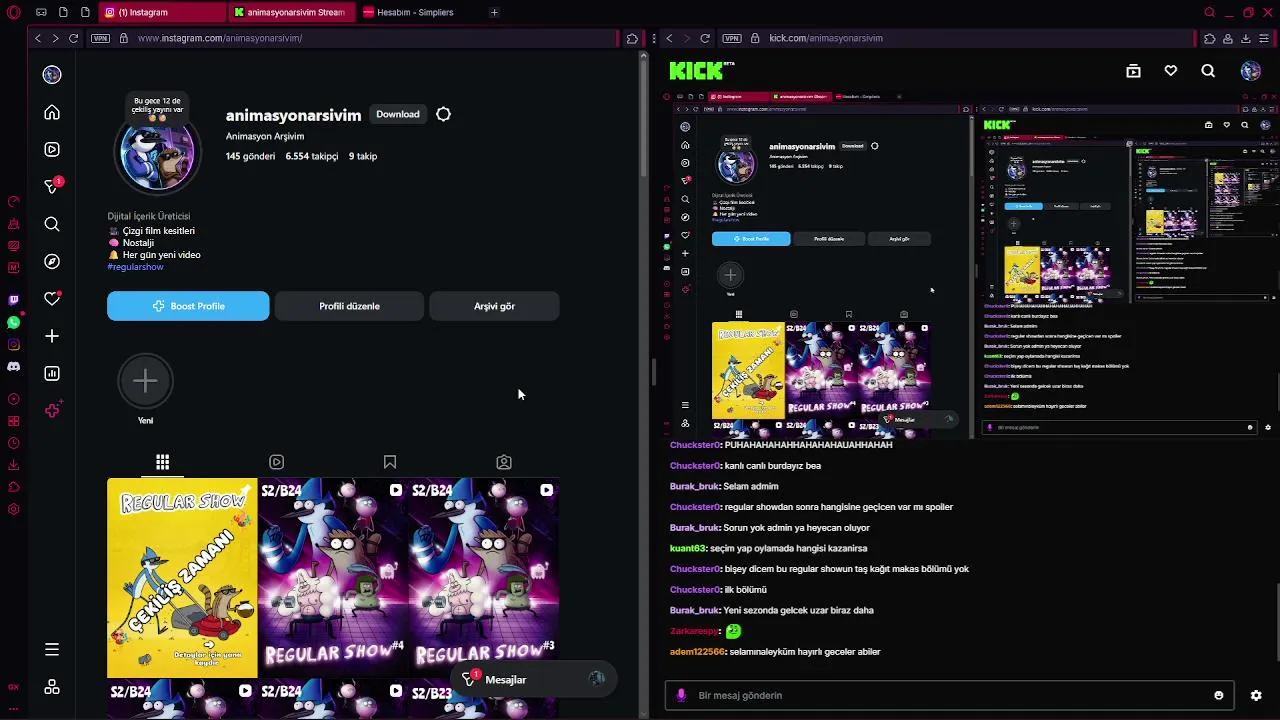The width and height of the screenshot is (1280, 720).
Task: Open the yellow Çekiliş Zamanı post
Action: tap(182, 578)
